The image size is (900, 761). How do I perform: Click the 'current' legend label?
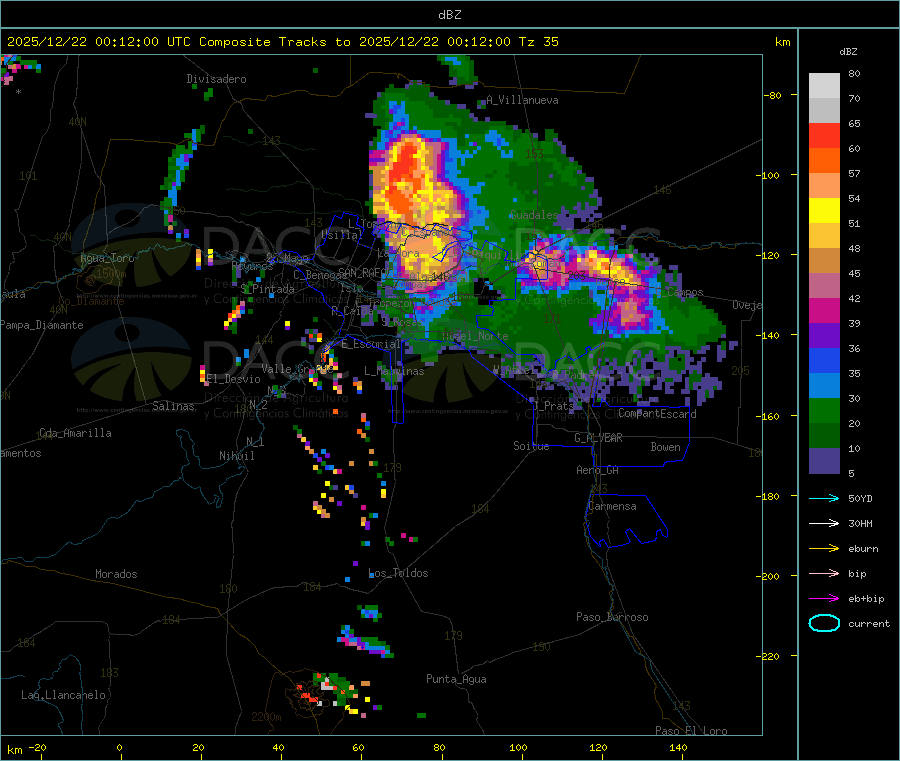click(x=869, y=624)
